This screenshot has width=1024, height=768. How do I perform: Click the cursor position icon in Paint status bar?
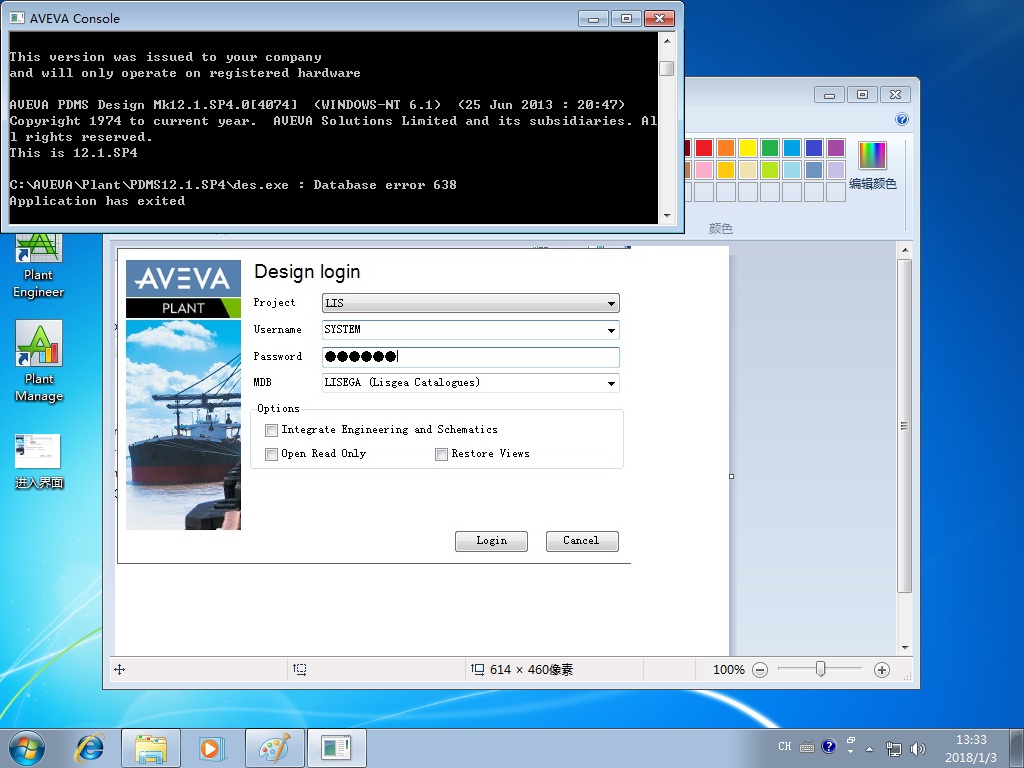(120, 669)
